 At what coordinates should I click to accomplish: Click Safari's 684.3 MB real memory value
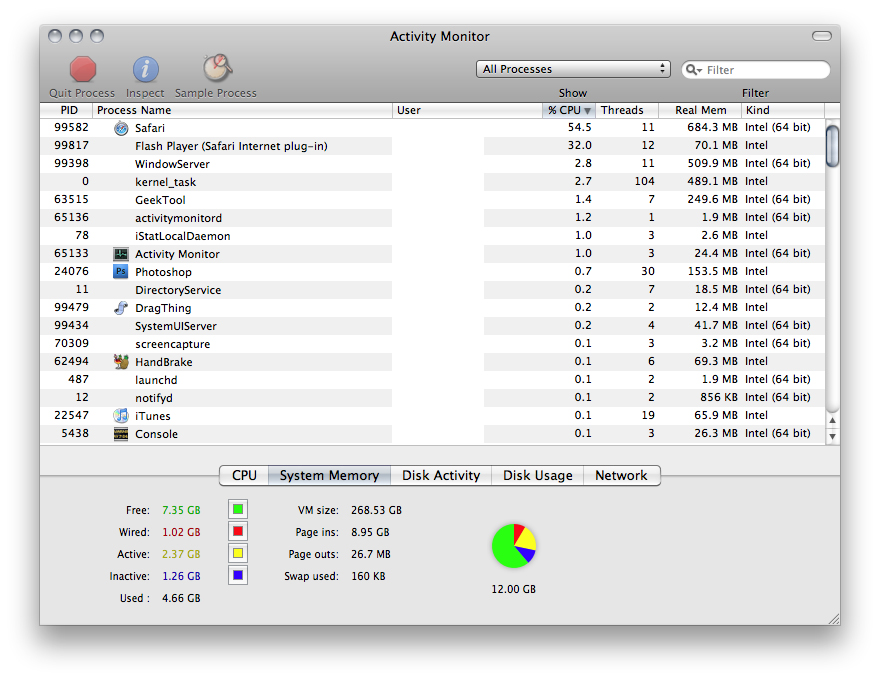712,127
